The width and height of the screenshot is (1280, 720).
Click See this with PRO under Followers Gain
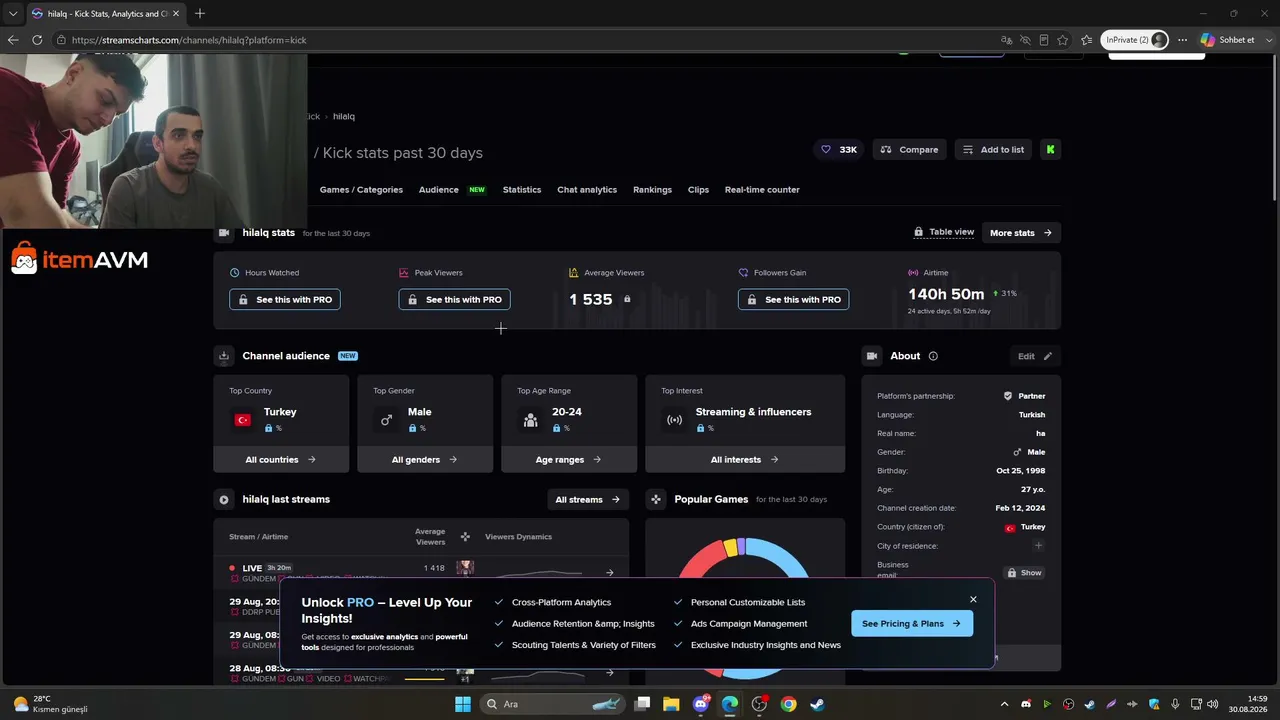tap(794, 299)
